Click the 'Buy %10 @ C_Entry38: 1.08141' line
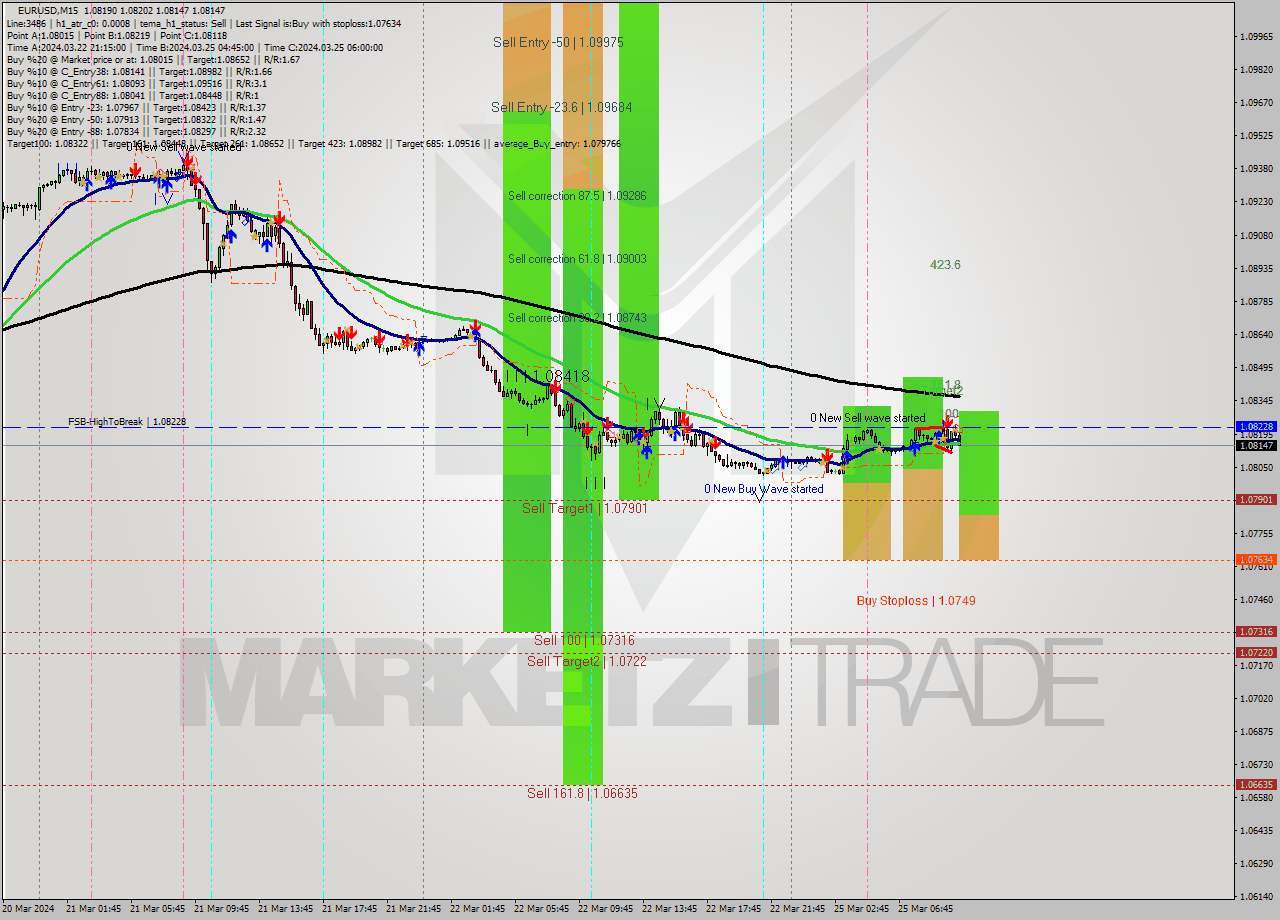Image resolution: width=1280 pixels, height=920 pixels. 139,71
